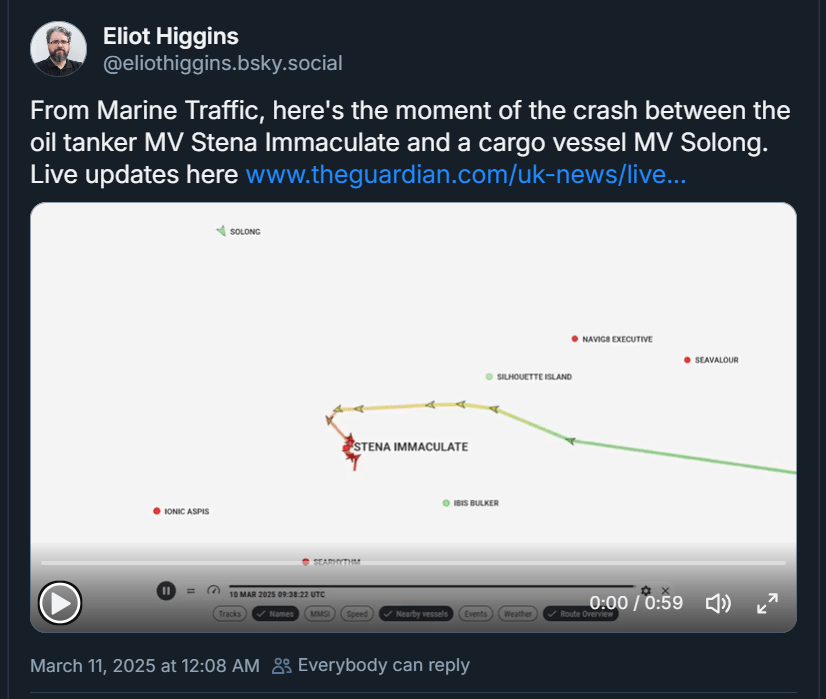Close the Marine Traffic playback bar
Screen dimensions: 826x699
click(x=666, y=591)
